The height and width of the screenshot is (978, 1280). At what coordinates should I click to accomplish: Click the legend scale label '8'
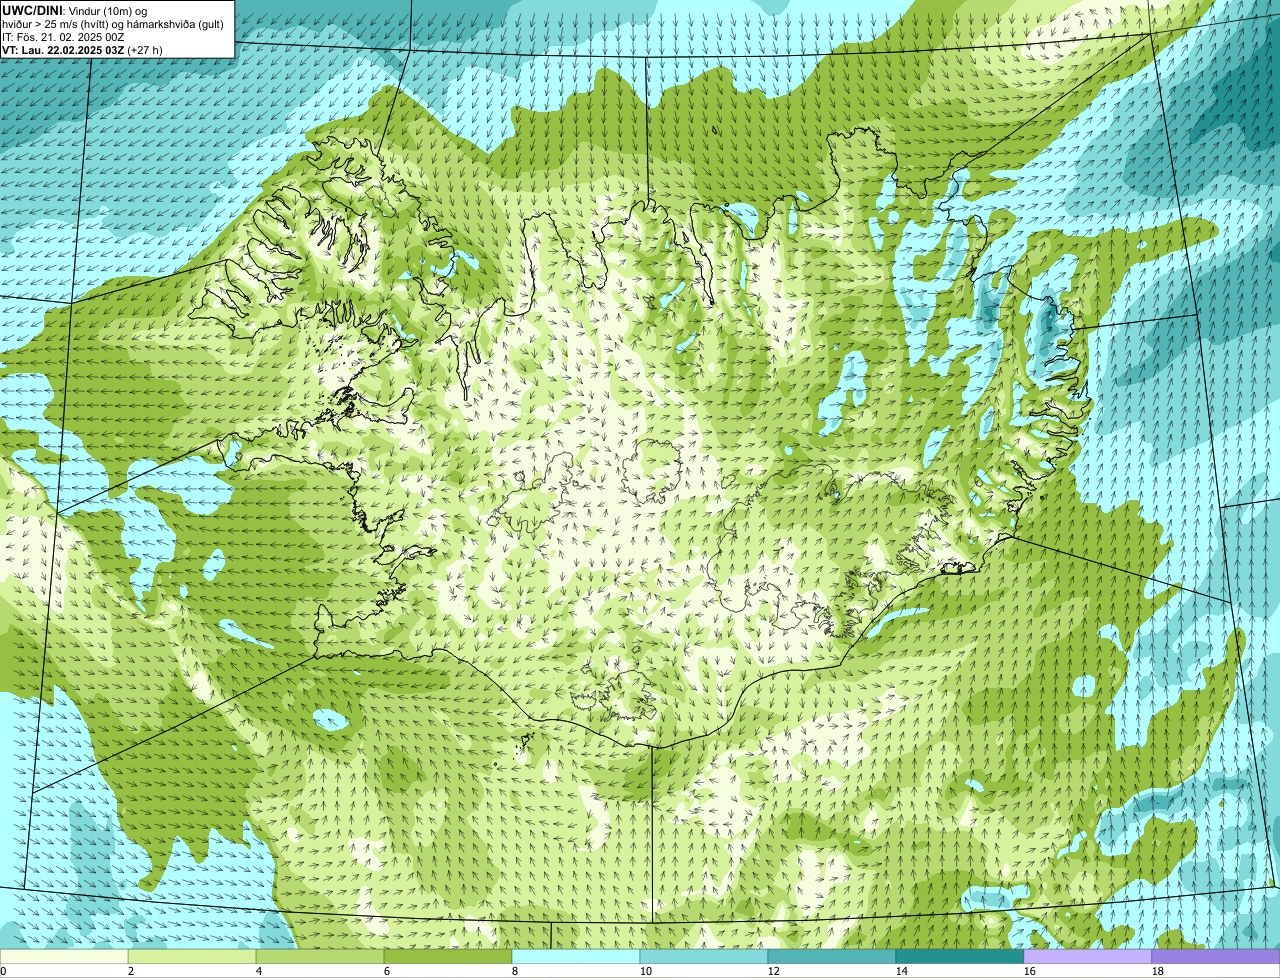[x=515, y=971]
